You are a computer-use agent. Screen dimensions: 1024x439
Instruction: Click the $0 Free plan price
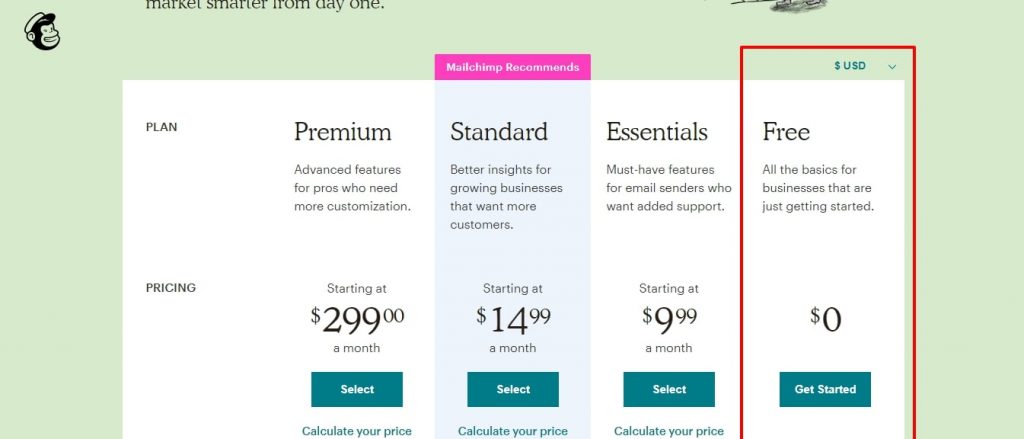825,320
